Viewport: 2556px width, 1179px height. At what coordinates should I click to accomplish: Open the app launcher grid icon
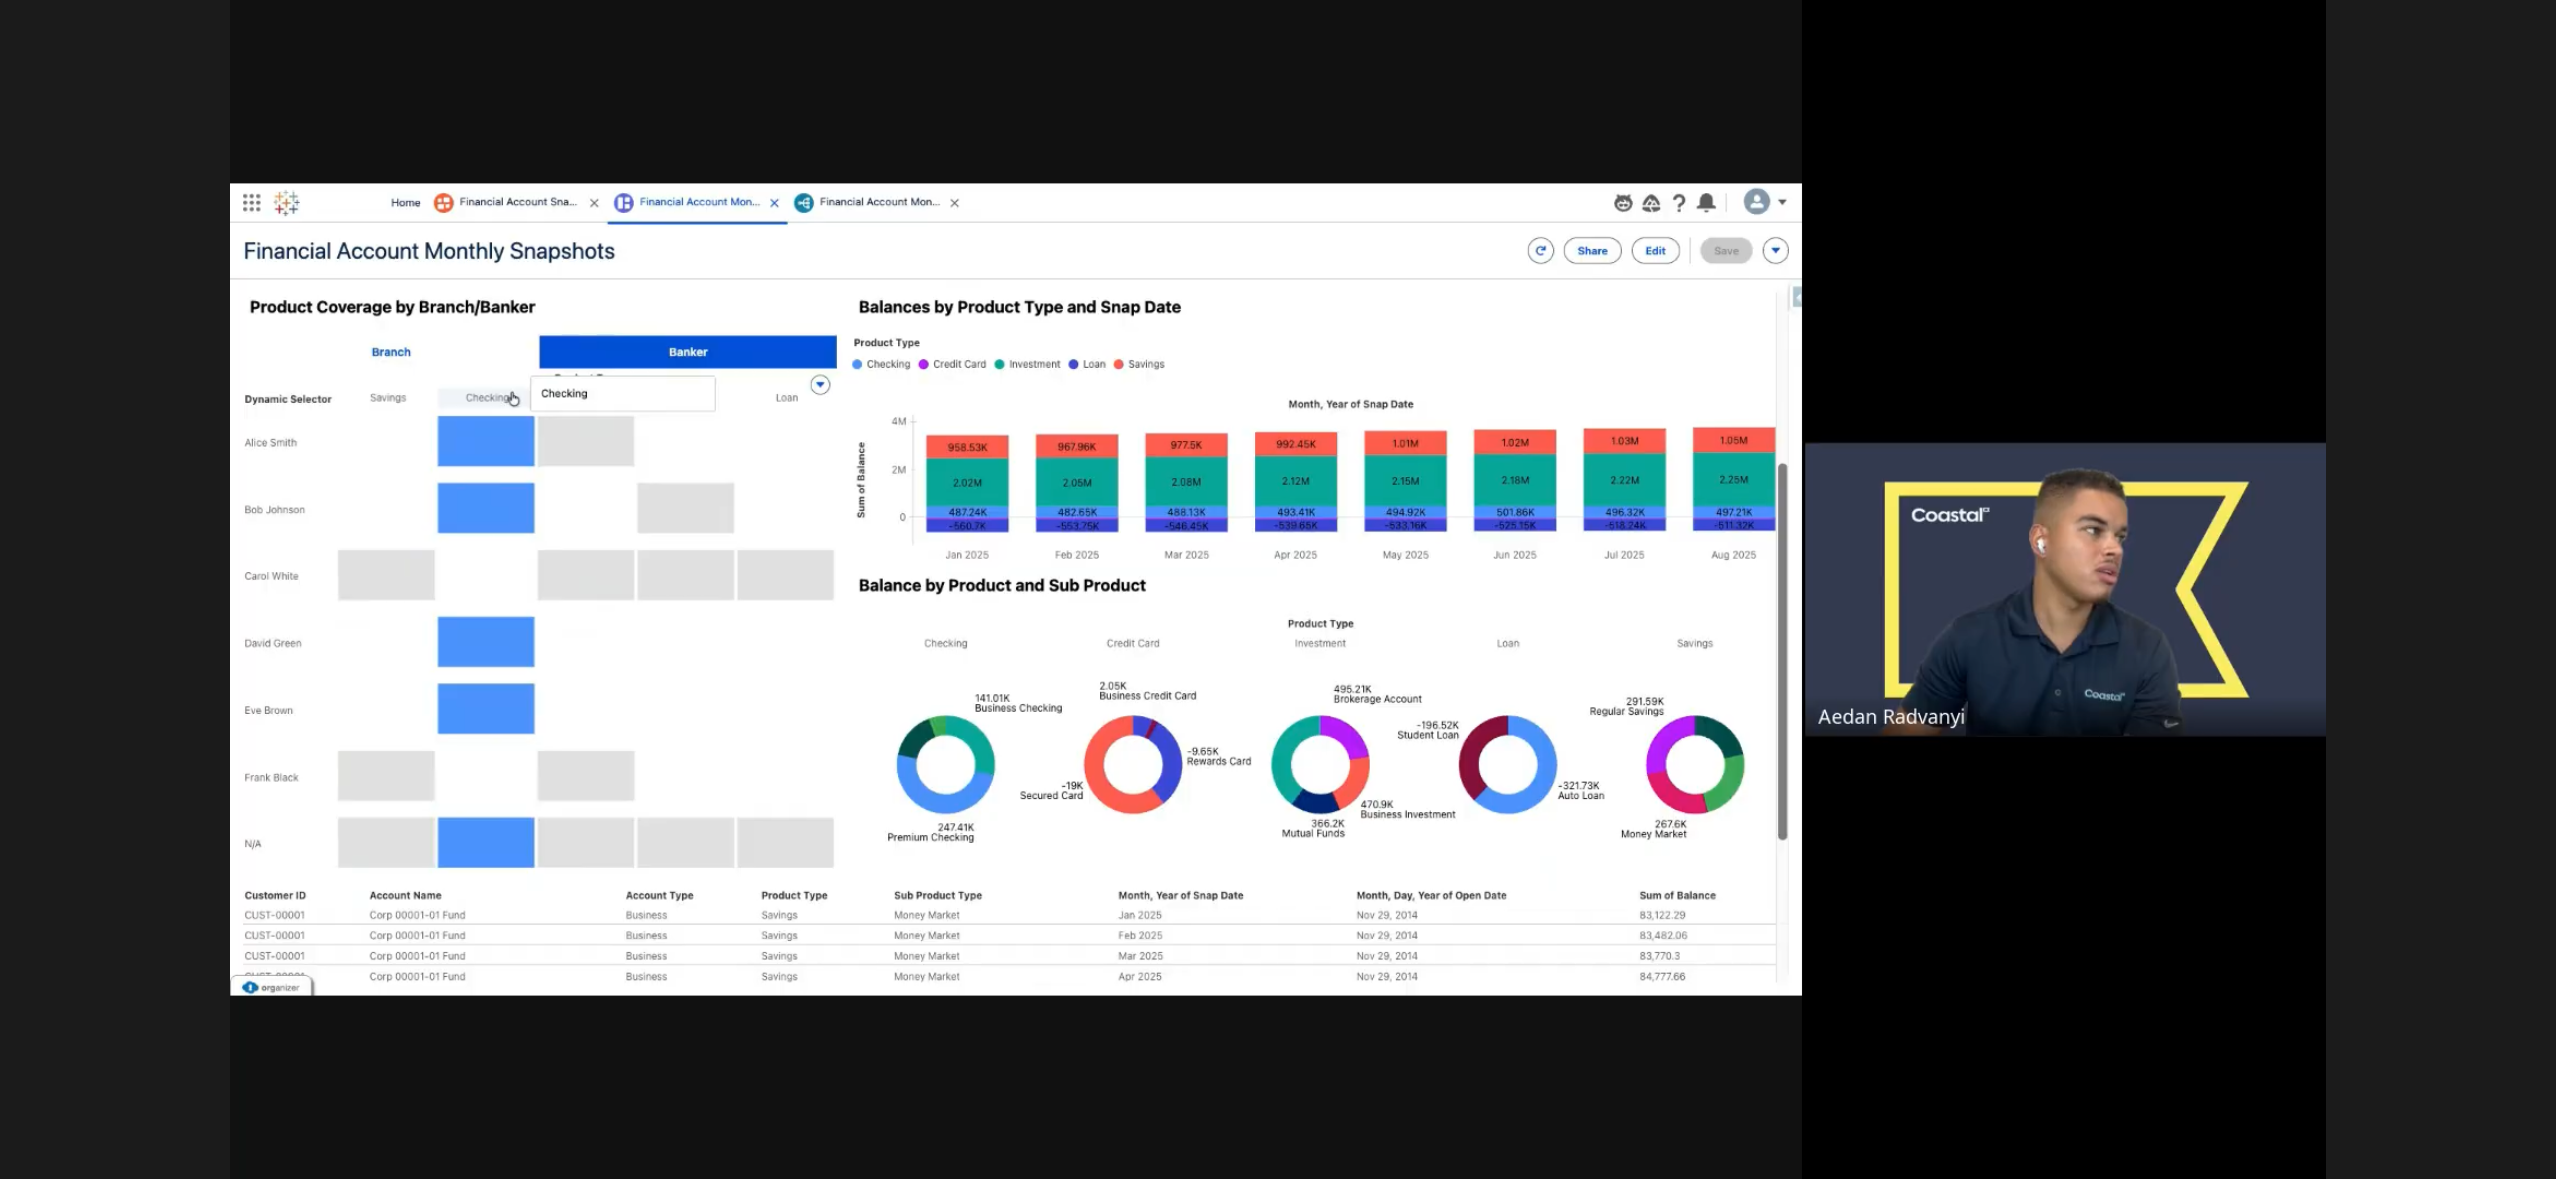pyautogui.click(x=251, y=203)
